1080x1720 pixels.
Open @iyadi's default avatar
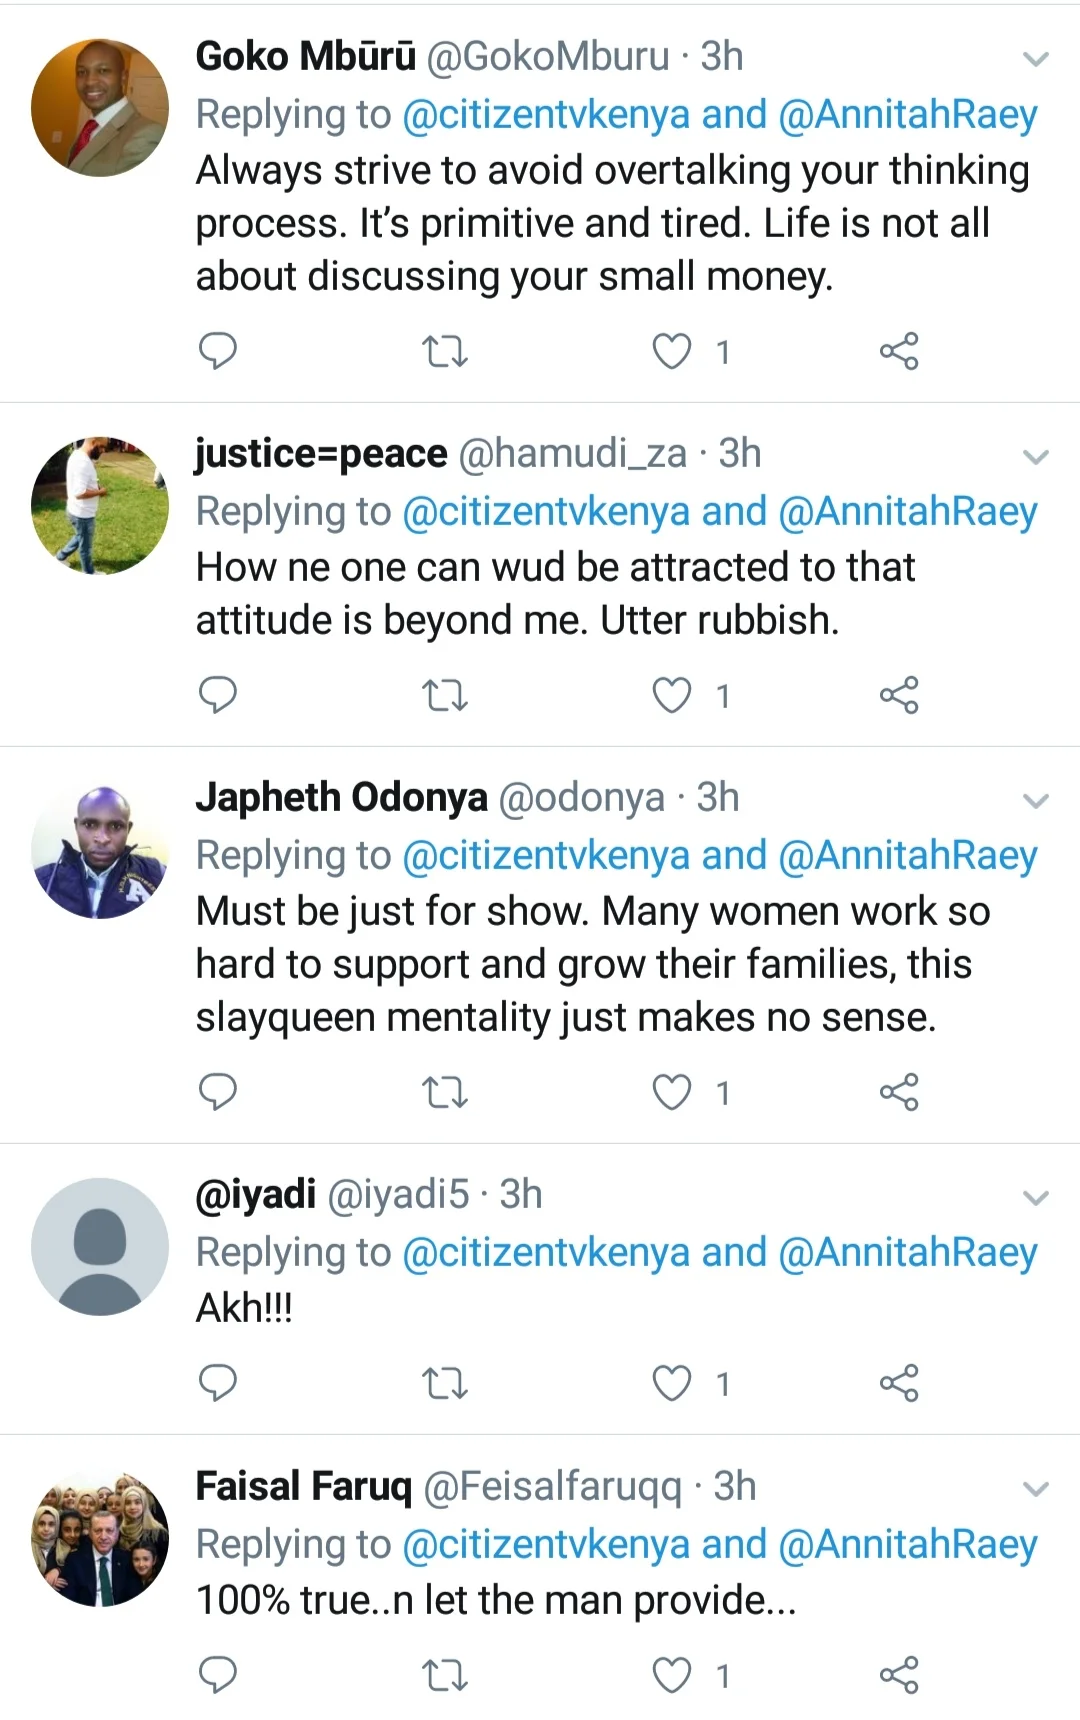[x=100, y=1246]
